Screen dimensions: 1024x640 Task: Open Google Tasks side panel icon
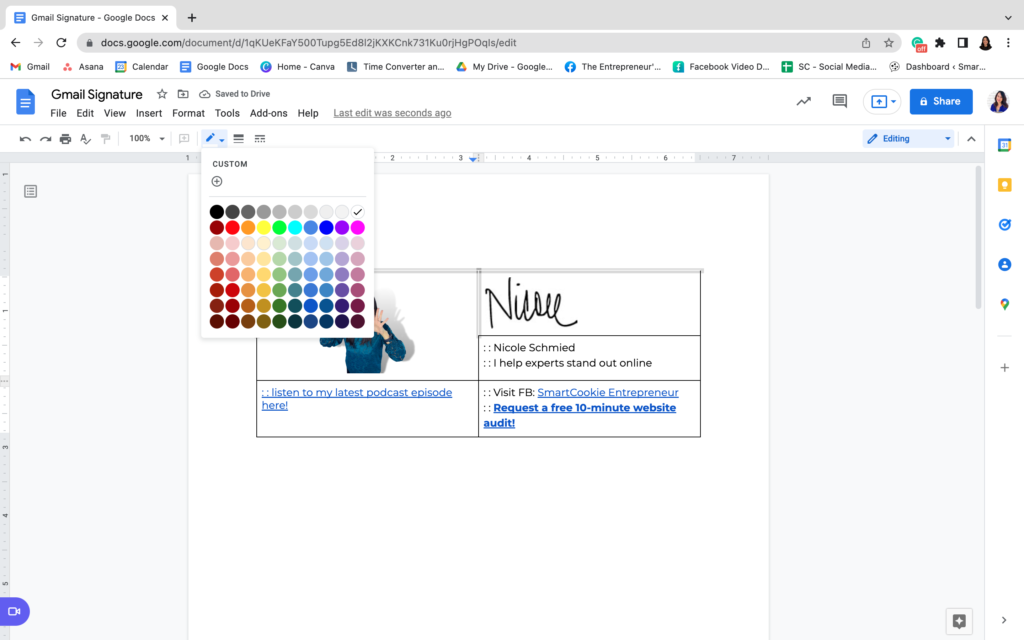[1004, 225]
